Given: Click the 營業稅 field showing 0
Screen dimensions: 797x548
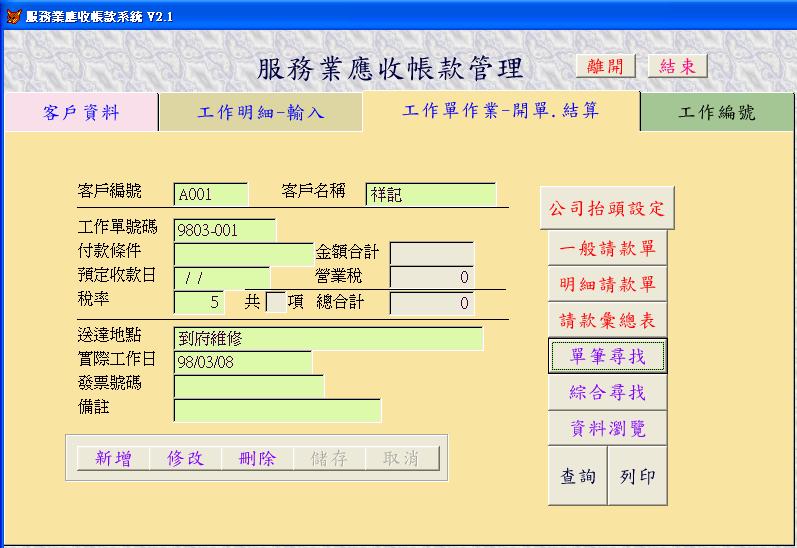Looking at the screenshot, I should point(432,277).
